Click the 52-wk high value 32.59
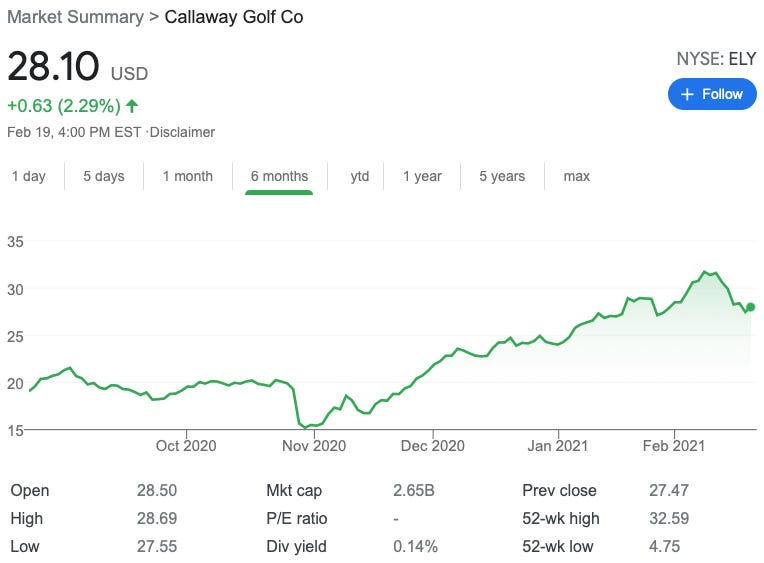This screenshot has height=563, width=764. click(669, 518)
